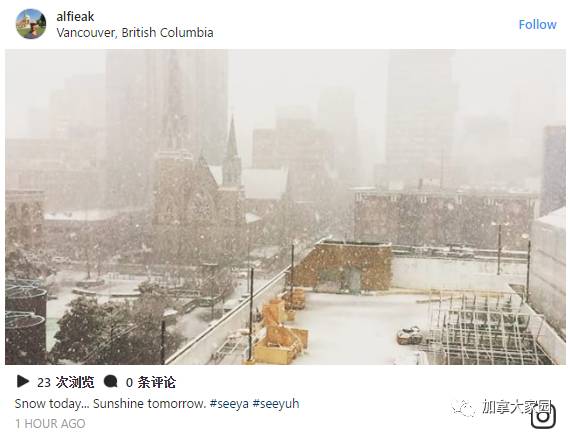Screen dimensions: 570x433
Task: Play the snowy Vancouver video
Action: pyautogui.click(x=285, y=207)
